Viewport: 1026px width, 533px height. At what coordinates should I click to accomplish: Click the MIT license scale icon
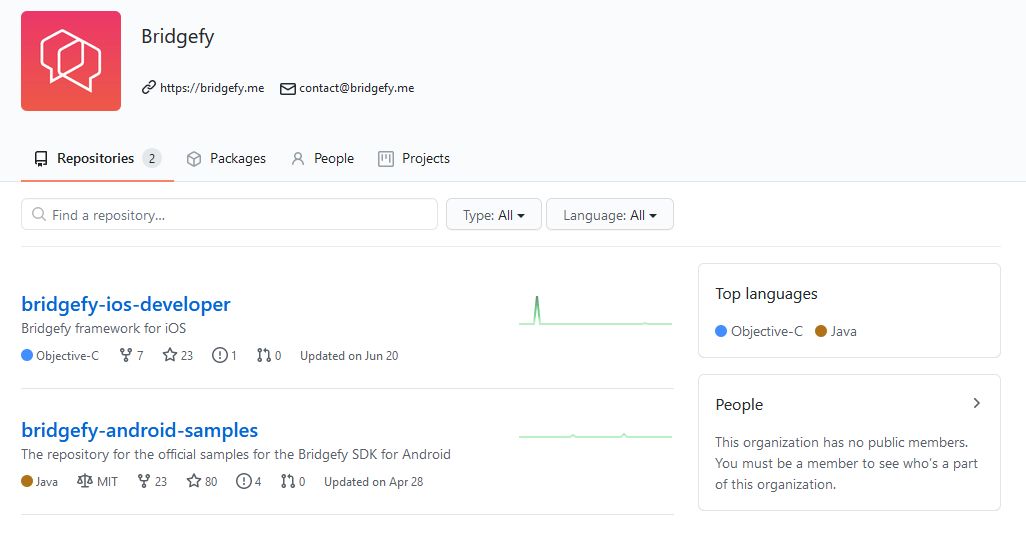(x=84, y=481)
